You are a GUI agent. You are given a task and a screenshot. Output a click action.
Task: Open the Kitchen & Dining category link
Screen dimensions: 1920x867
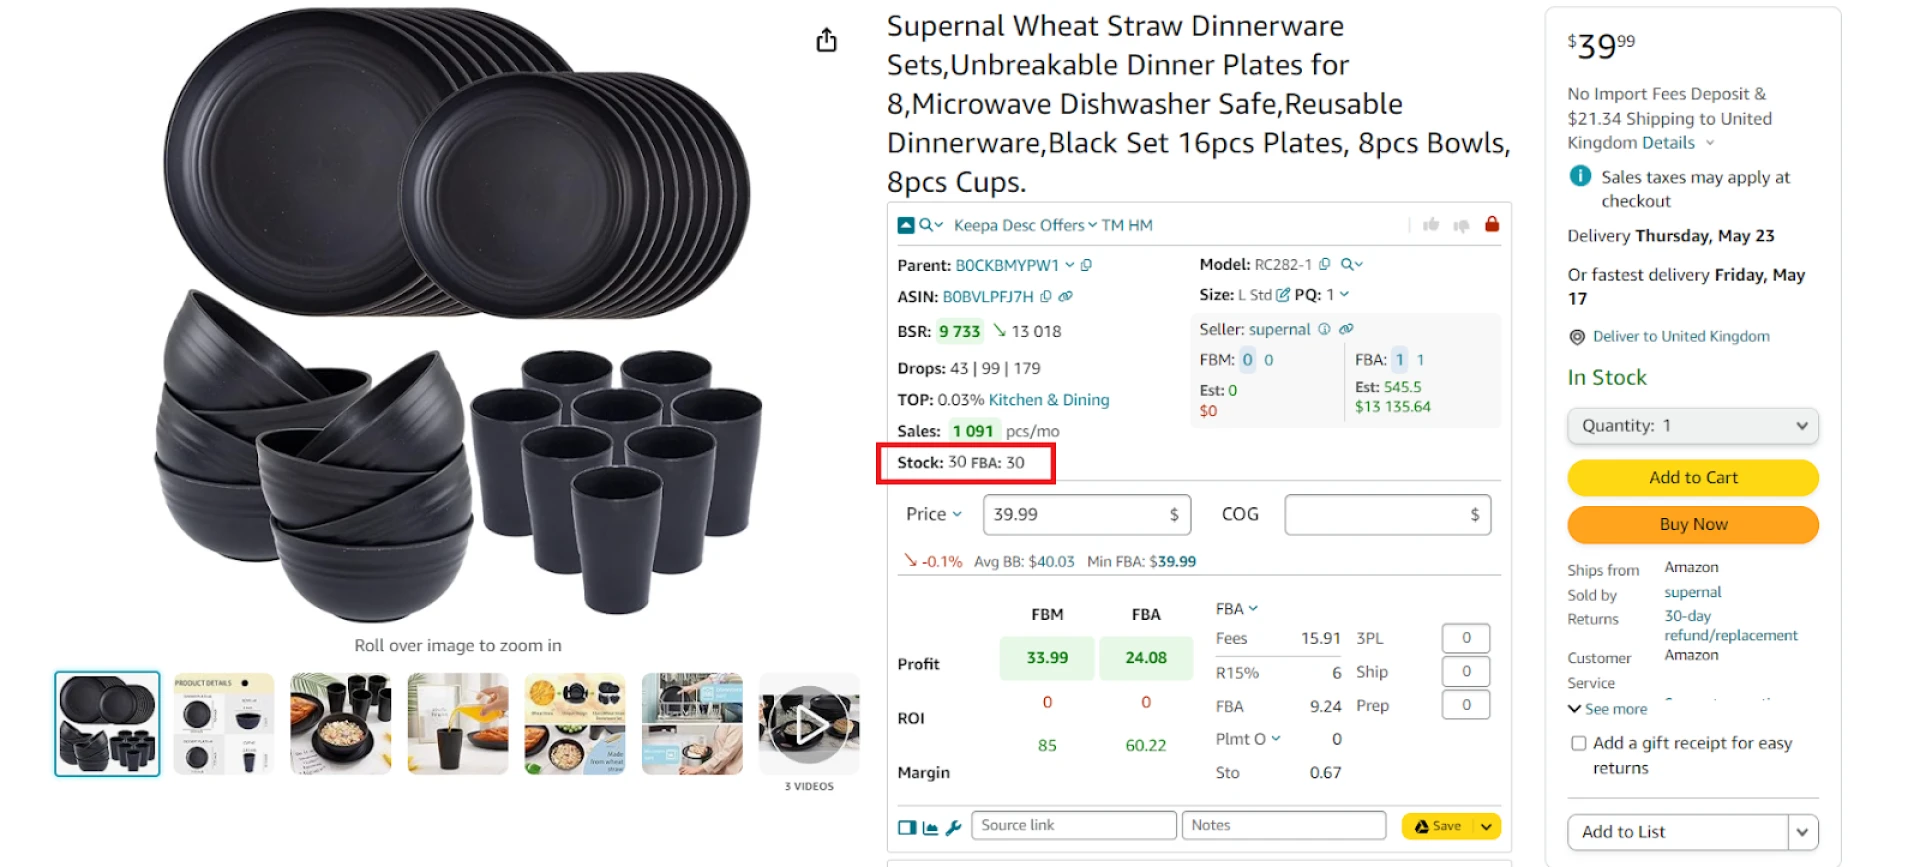[x=1048, y=399]
